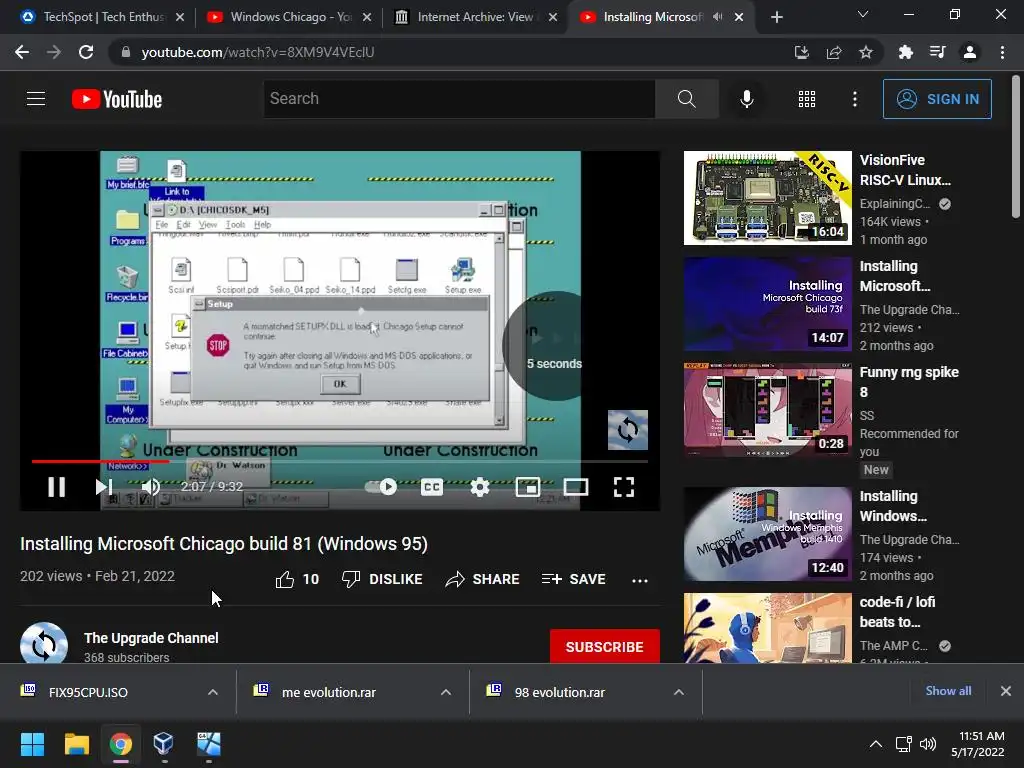Open the YouTube apps grid
This screenshot has width=1024, height=768.
click(807, 99)
